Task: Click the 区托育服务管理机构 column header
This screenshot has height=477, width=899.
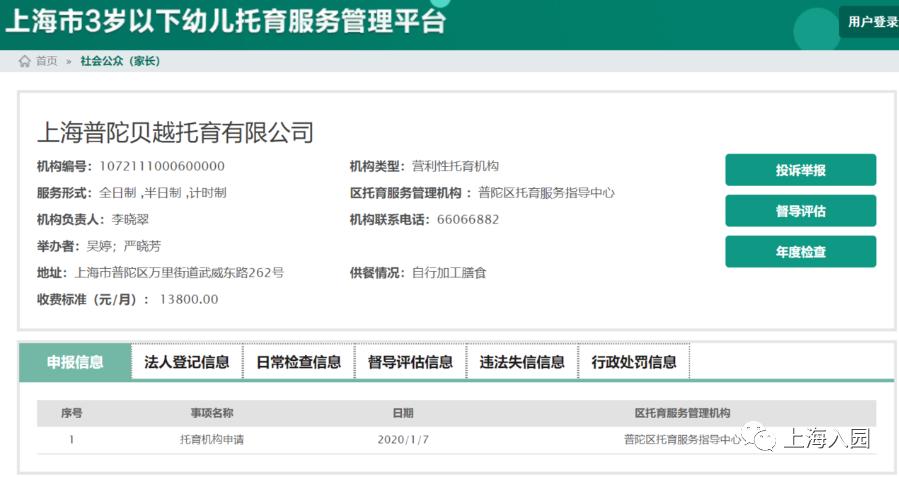Action: [x=682, y=413]
